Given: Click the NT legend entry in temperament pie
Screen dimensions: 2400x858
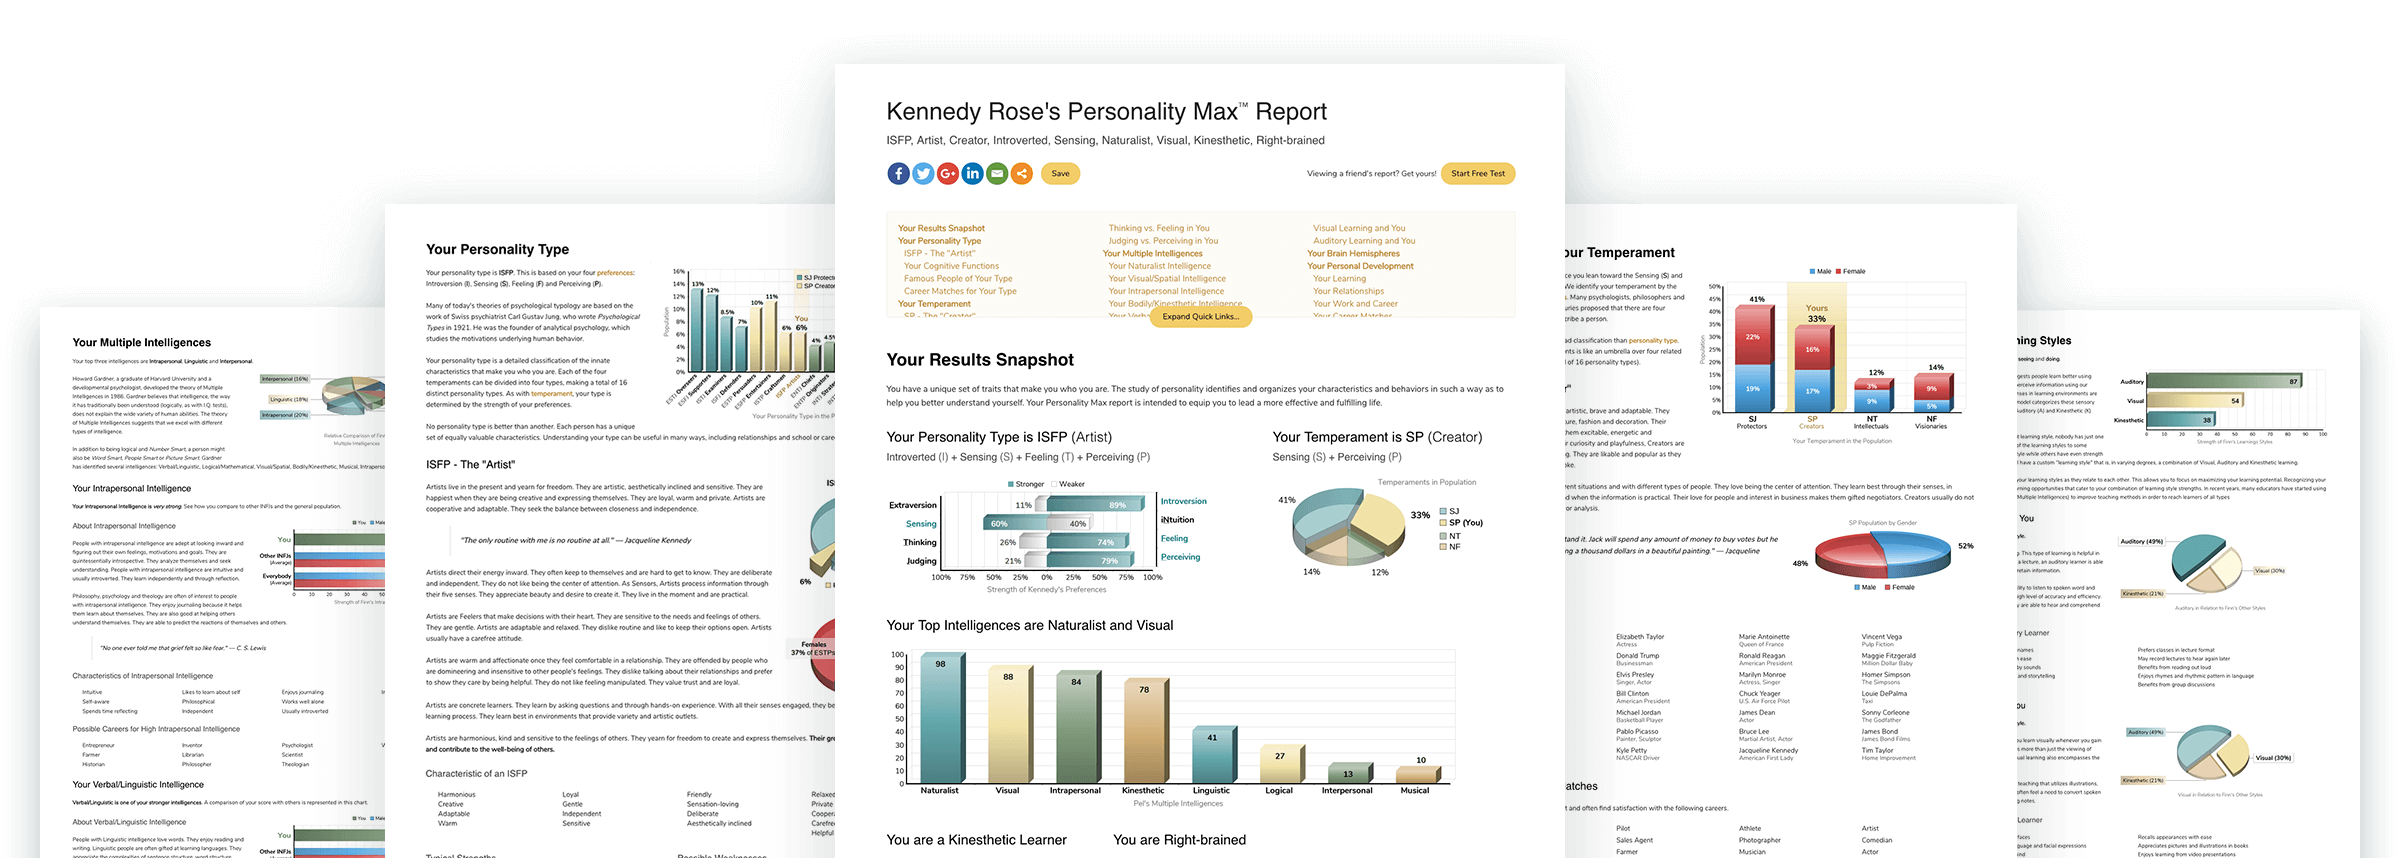Looking at the screenshot, I should point(1450,536).
